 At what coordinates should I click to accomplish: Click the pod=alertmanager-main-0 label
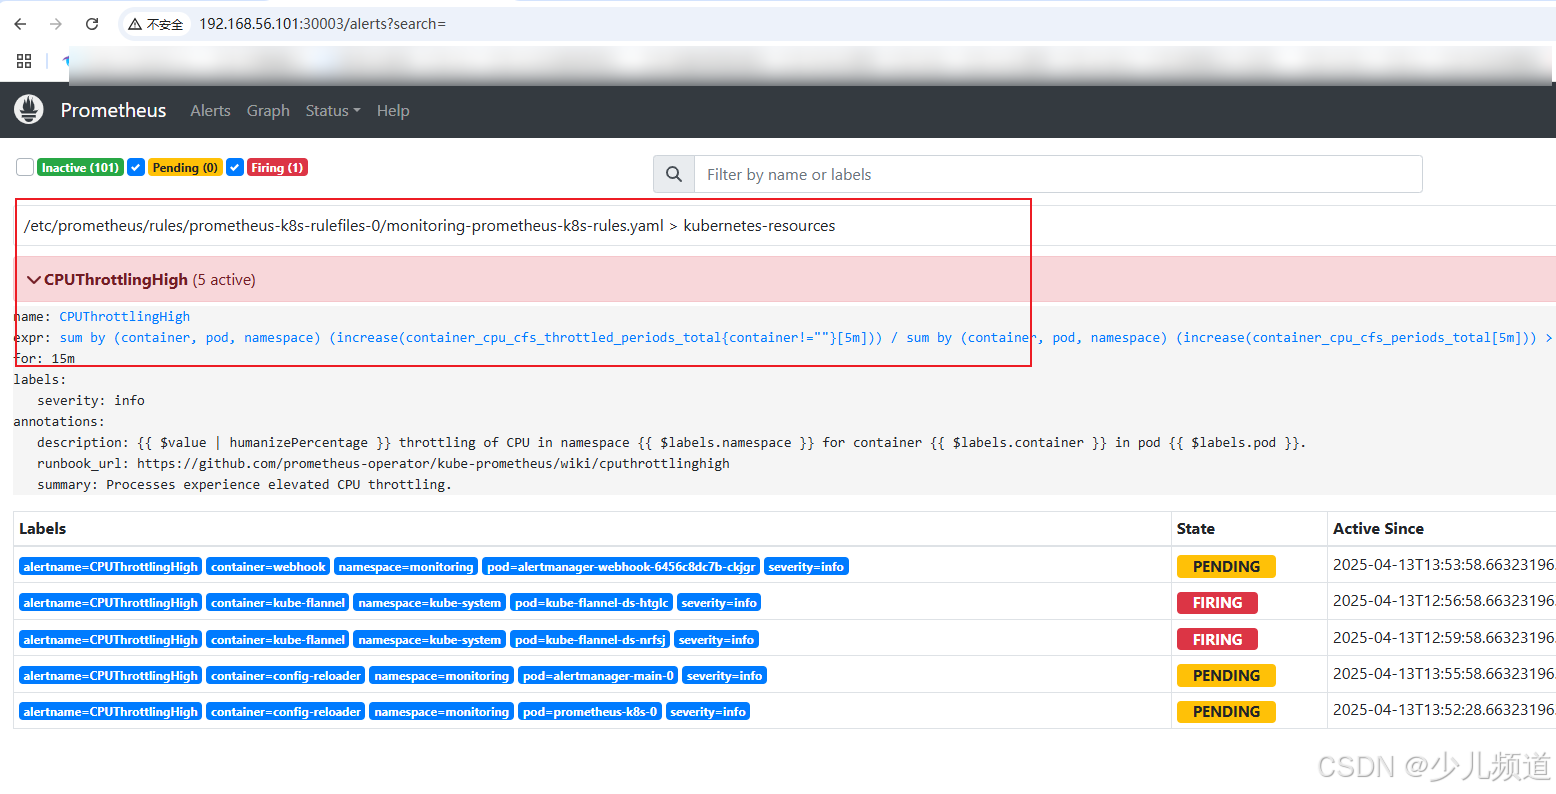[598, 676]
